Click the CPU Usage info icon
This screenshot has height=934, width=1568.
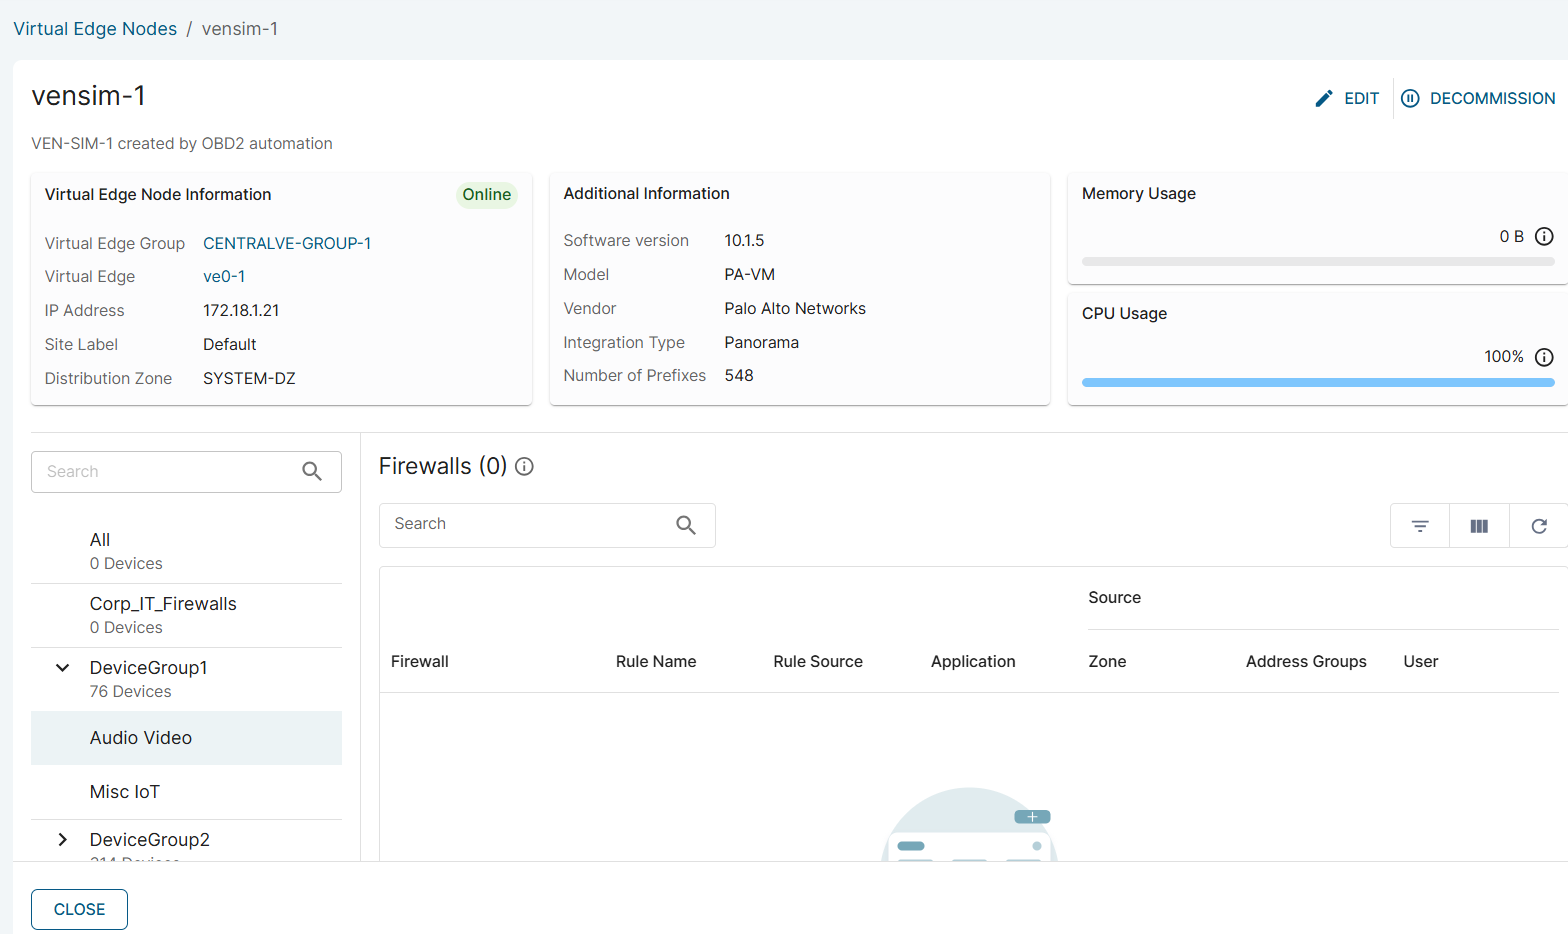(x=1544, y=357)
